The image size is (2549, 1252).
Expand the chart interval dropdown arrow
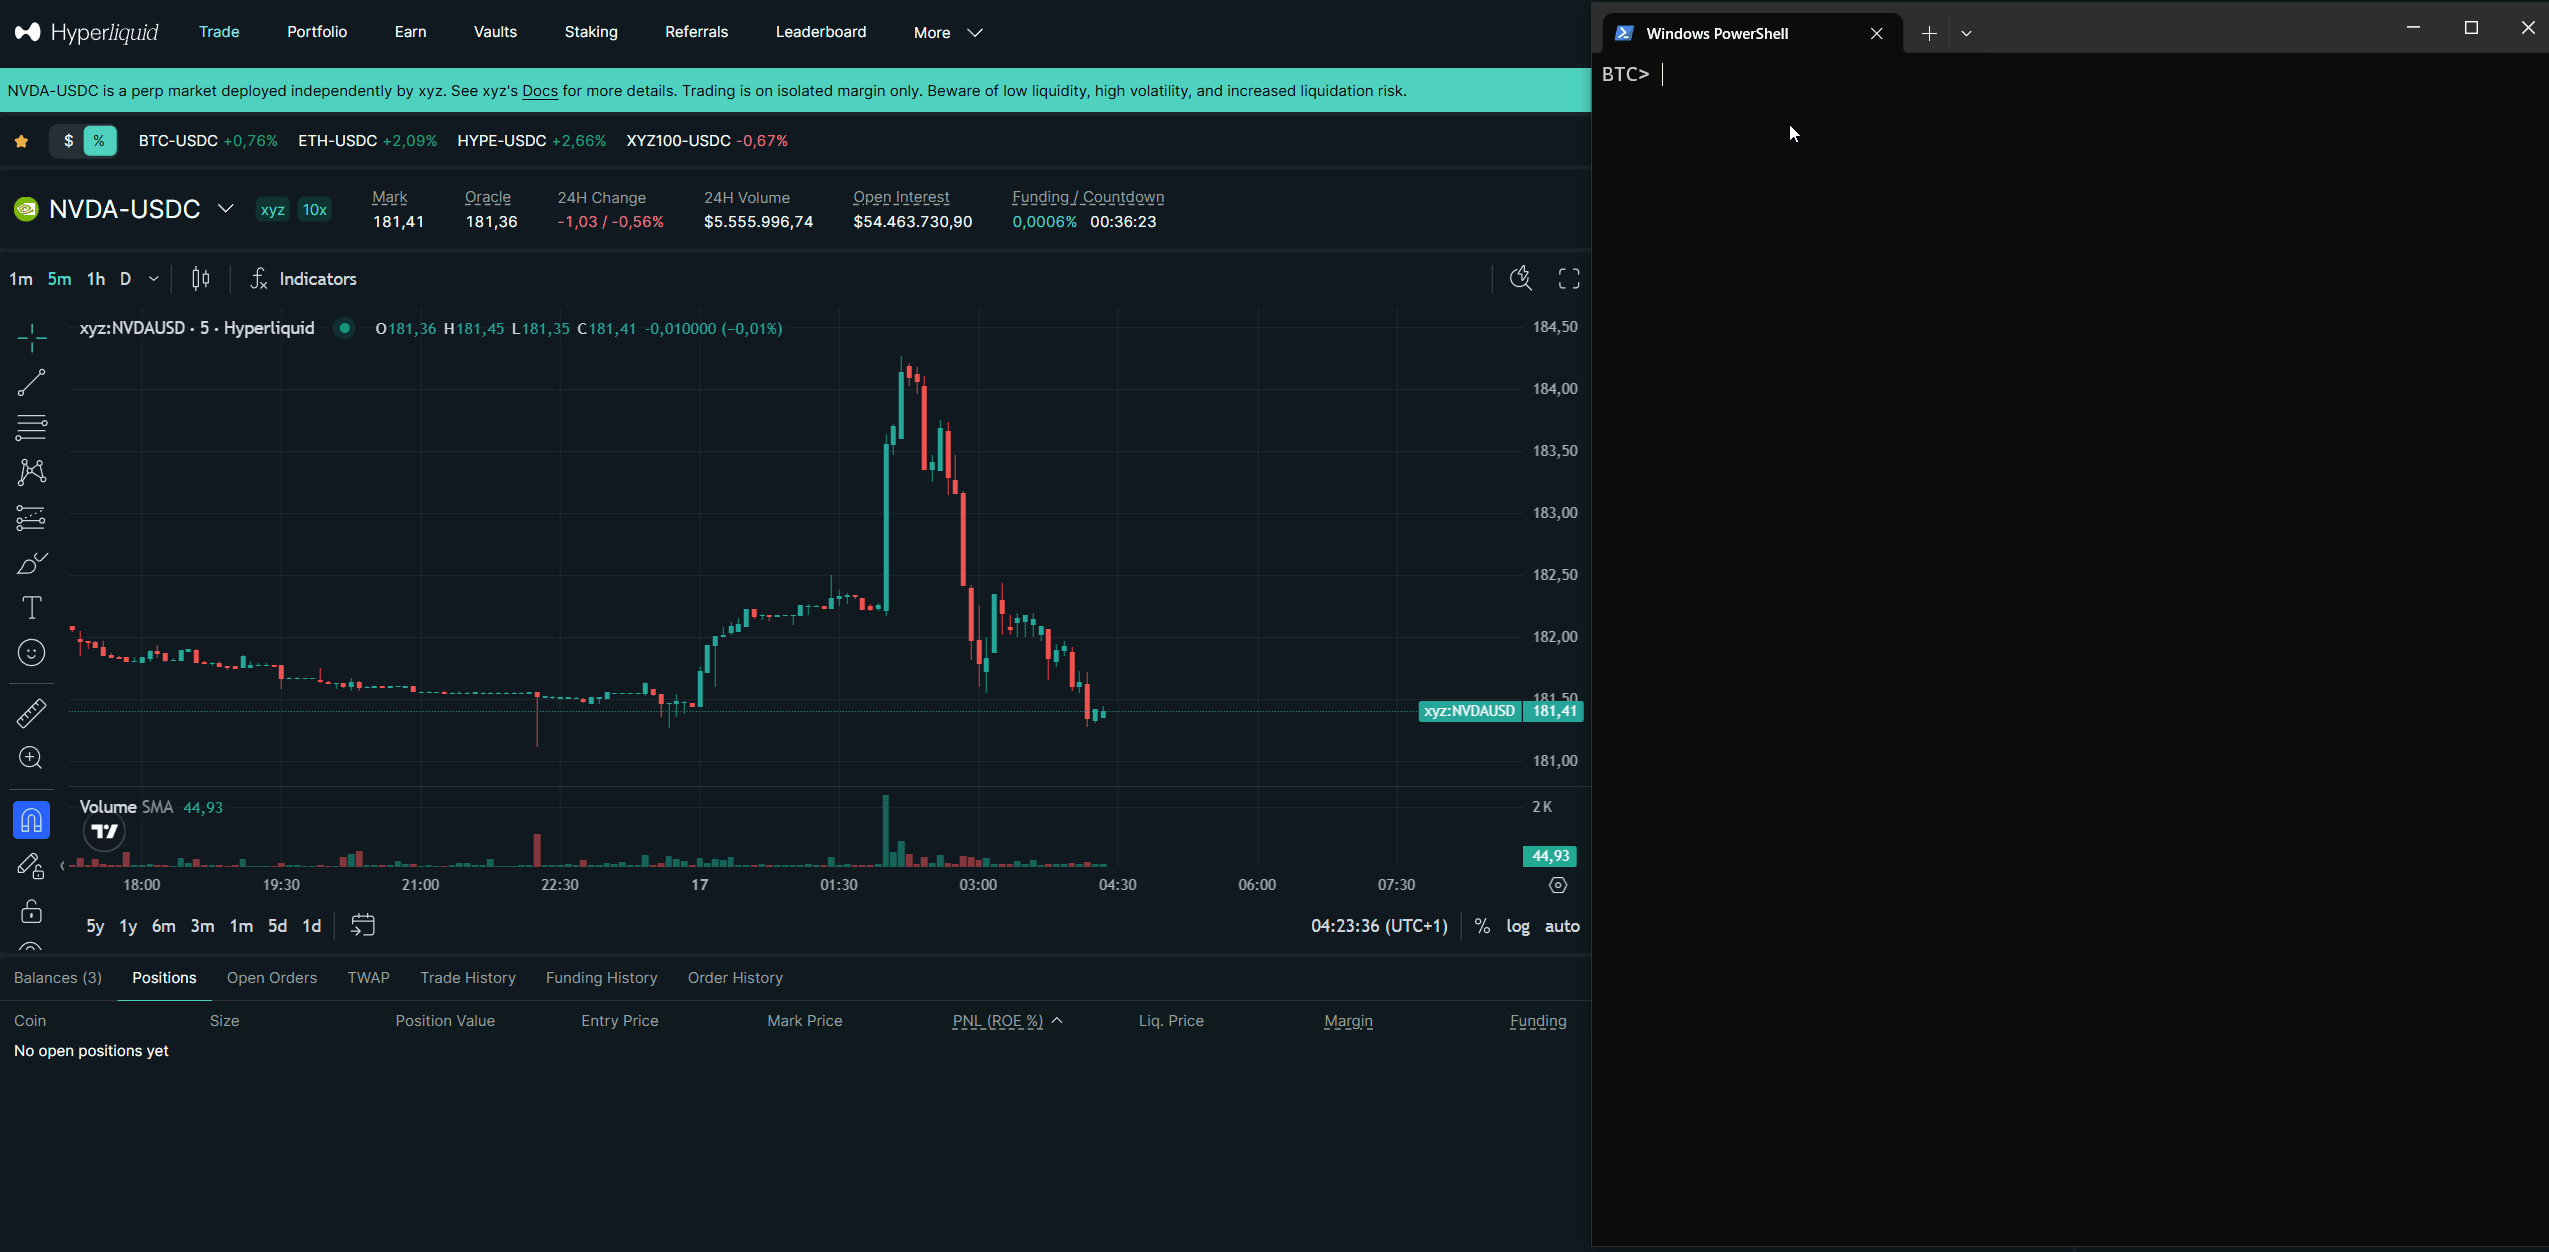[153, 279]
